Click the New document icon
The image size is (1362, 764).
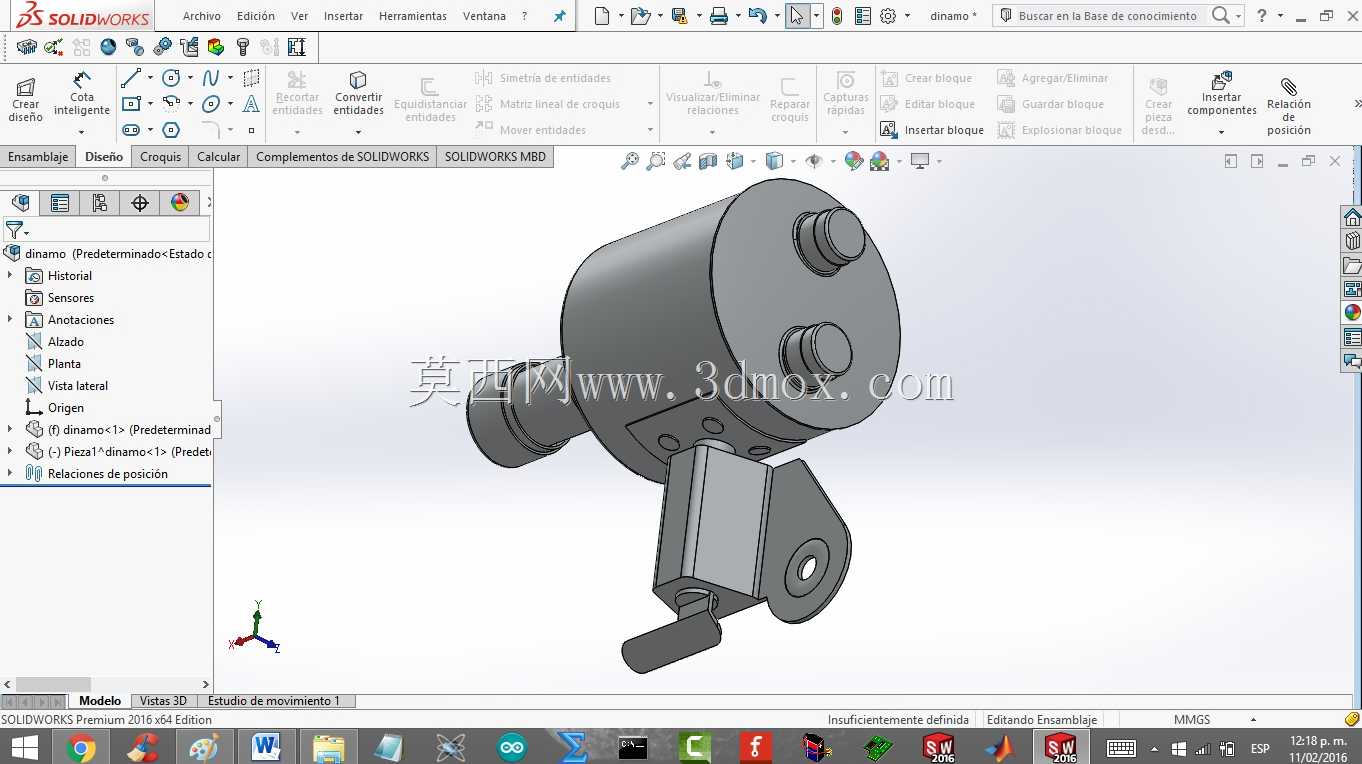pos(602,16)
